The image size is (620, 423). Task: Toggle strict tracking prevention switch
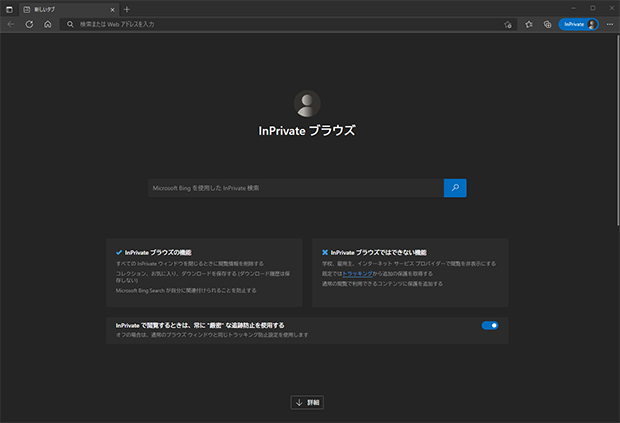(x=490, y=325)
